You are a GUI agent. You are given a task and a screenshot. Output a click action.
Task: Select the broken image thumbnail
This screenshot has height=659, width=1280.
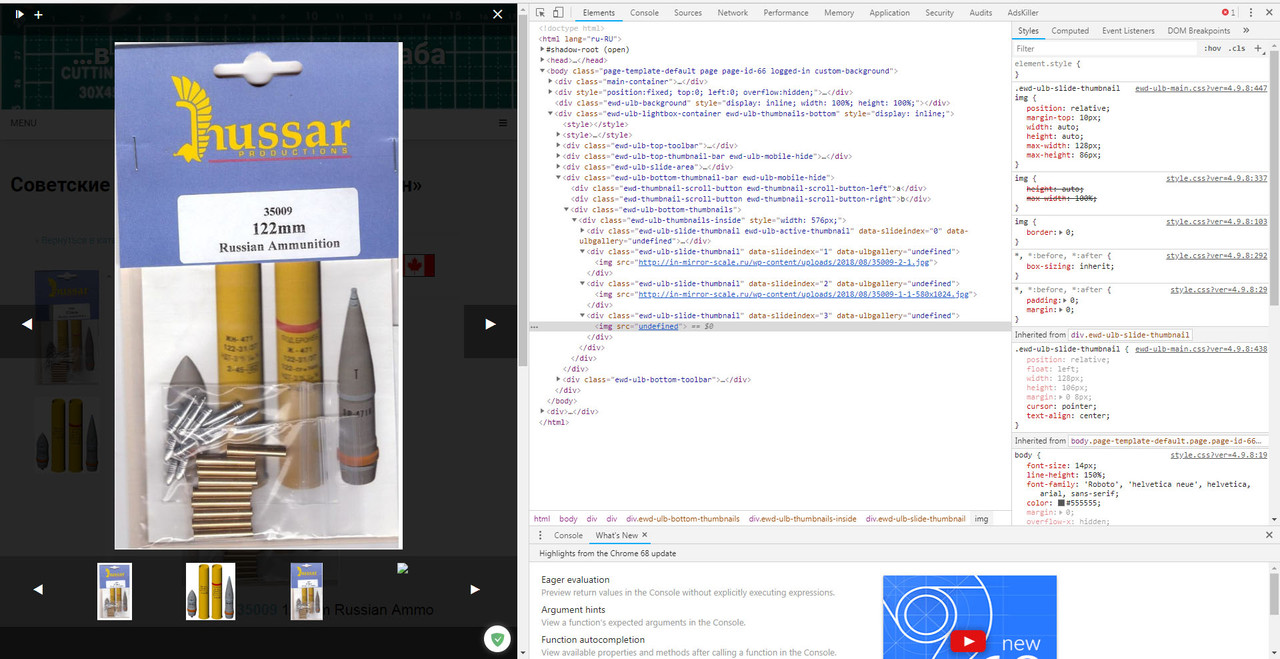point(403,569)
